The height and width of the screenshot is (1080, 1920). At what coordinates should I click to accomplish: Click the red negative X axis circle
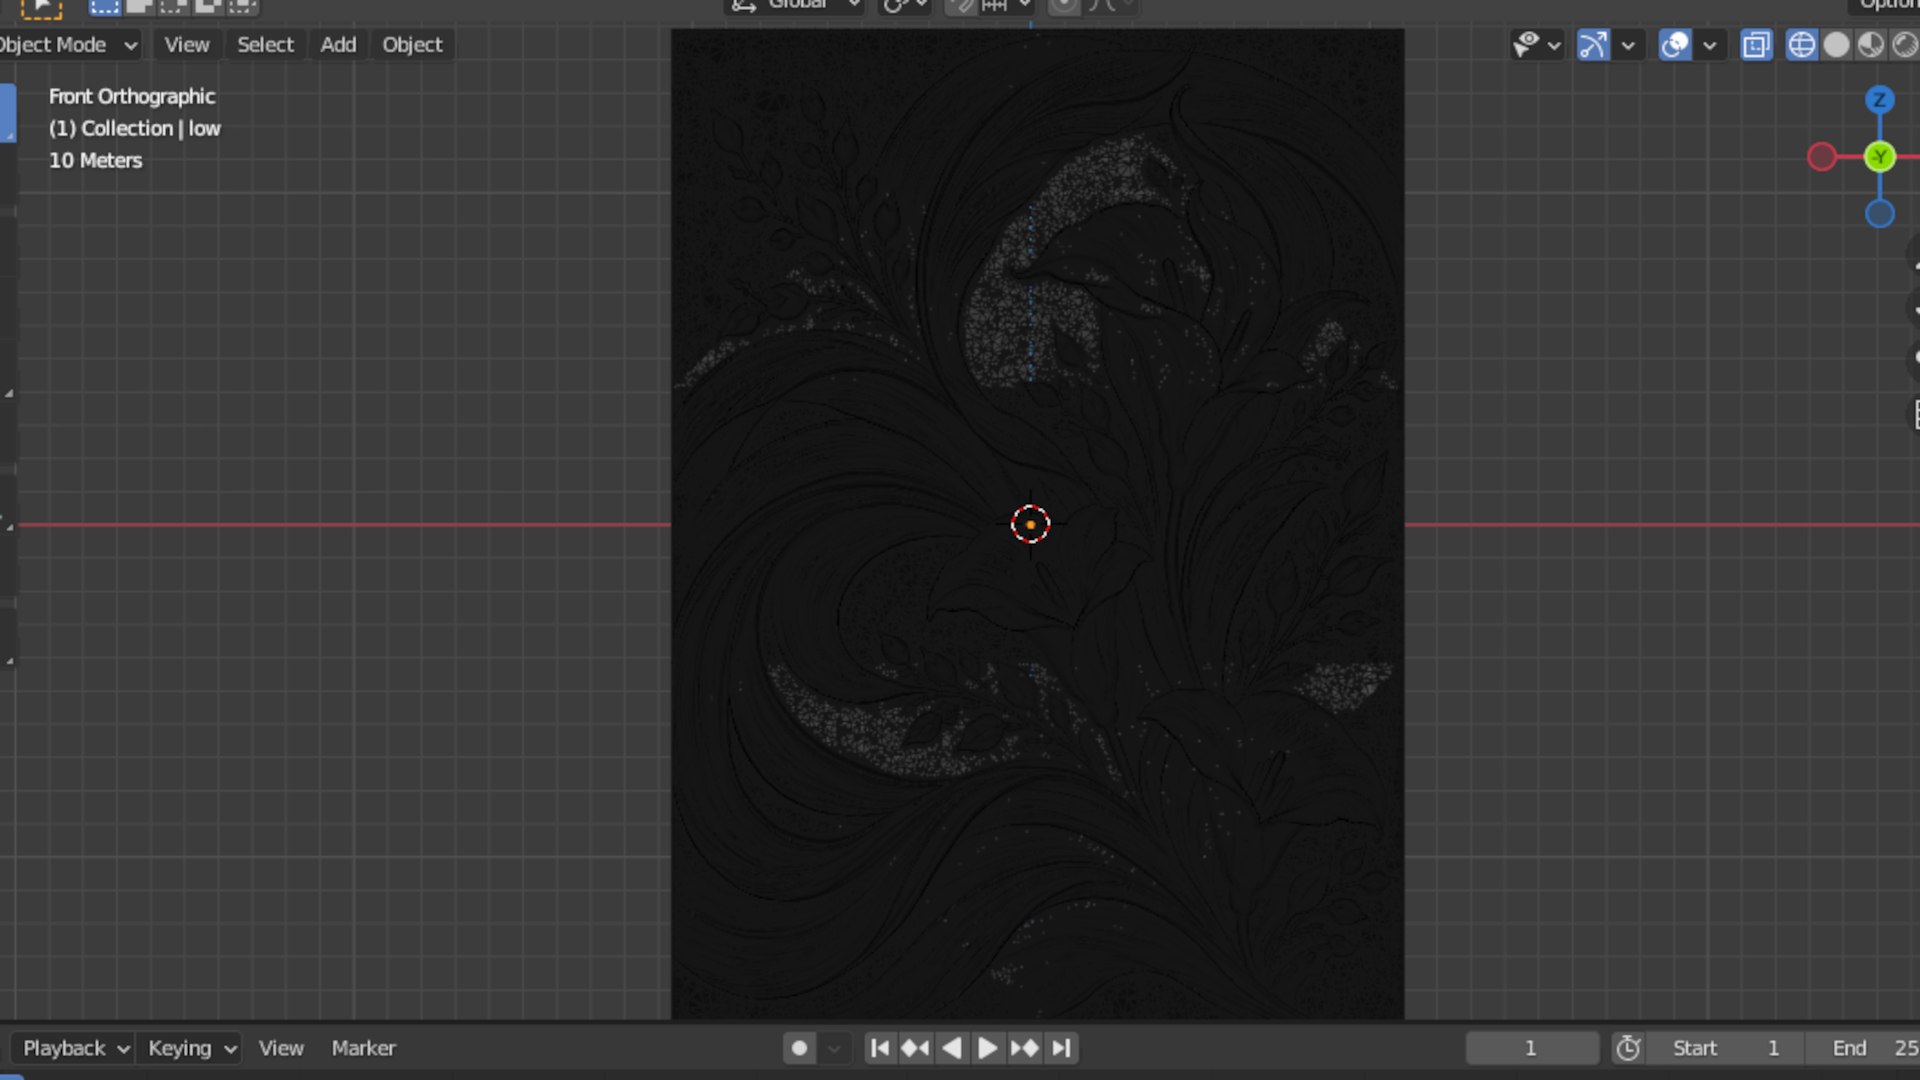click(x=1822, y=157)
